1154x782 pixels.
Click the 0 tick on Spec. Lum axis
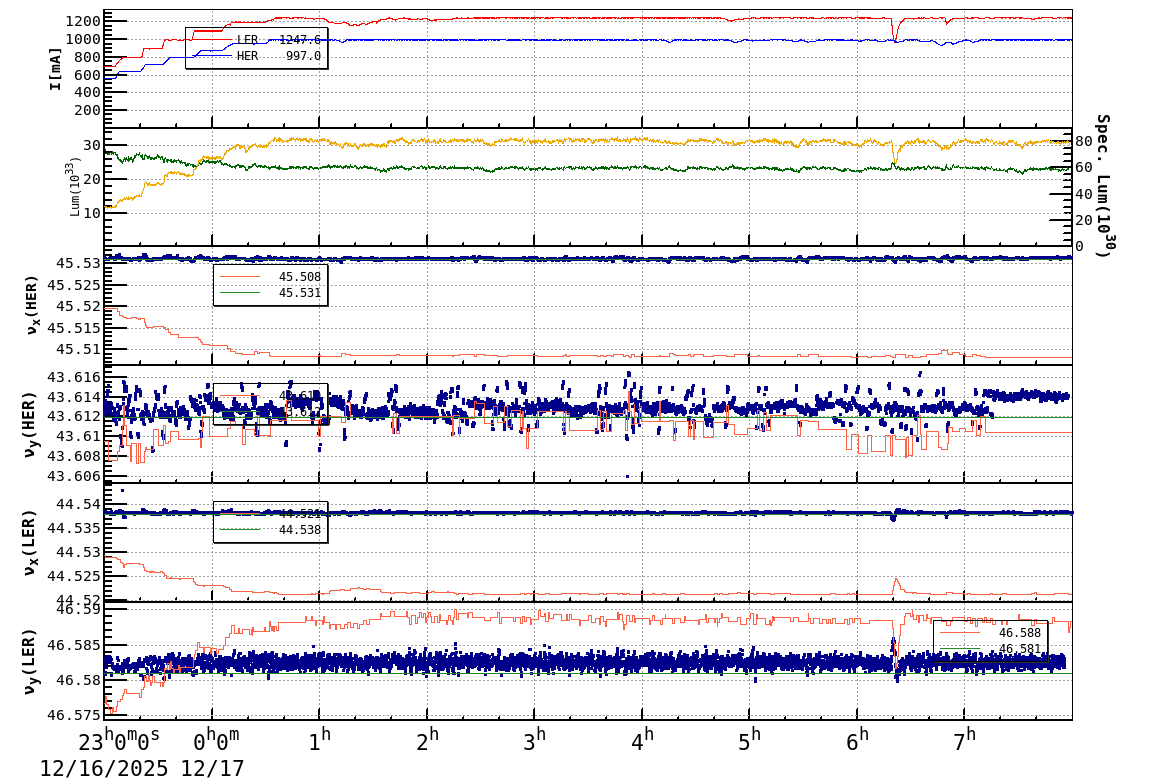(x=1080, y=246)
